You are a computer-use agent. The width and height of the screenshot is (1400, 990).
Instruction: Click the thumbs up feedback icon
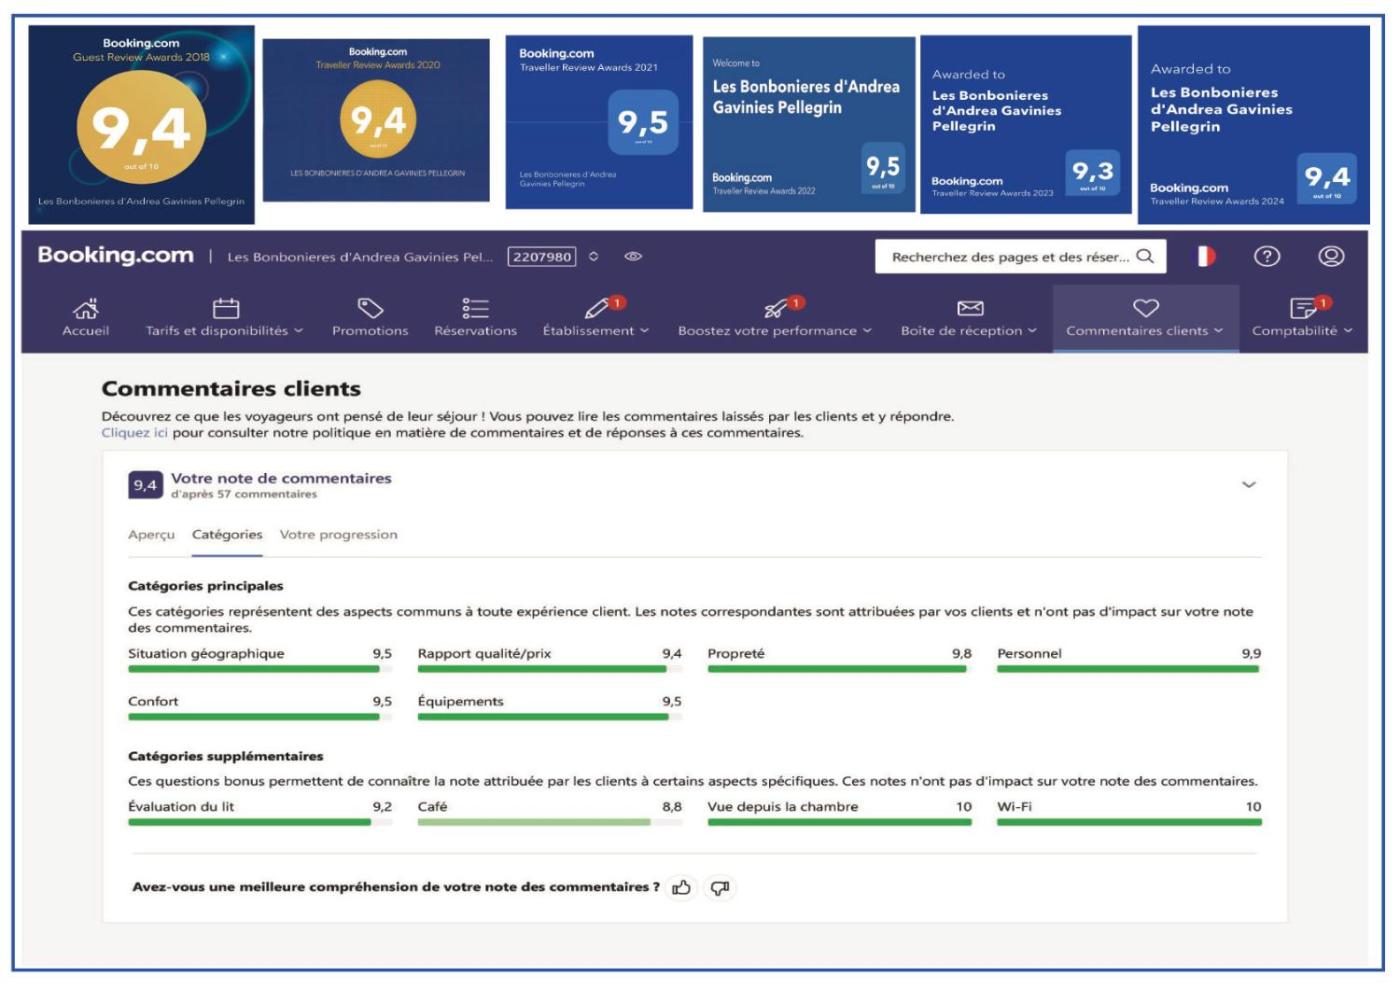[682, 888]
